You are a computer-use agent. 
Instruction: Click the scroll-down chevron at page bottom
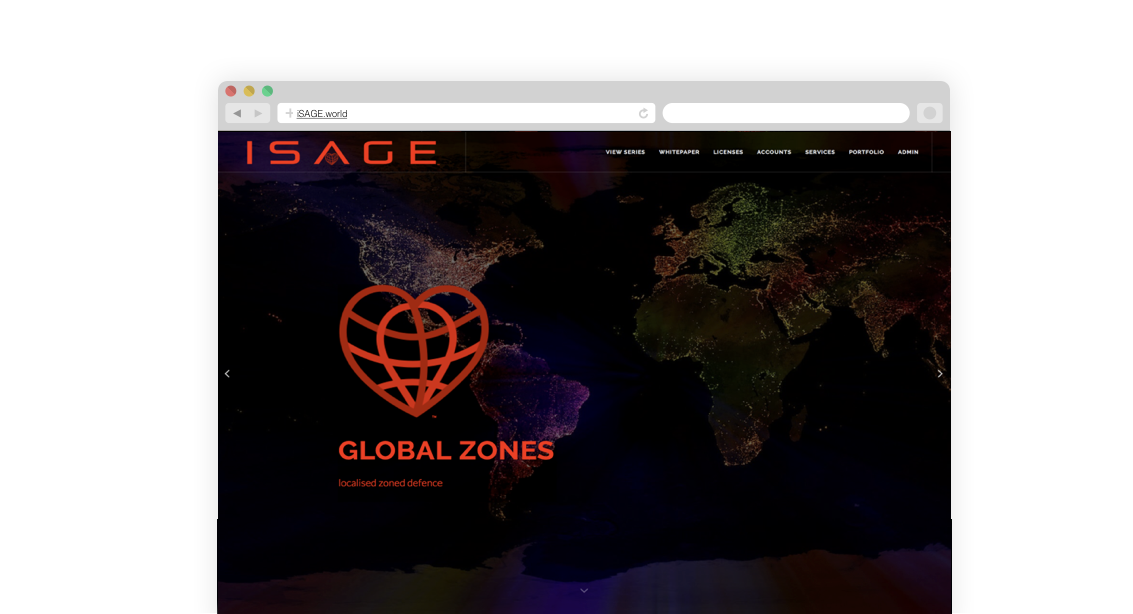click(584, 591)
